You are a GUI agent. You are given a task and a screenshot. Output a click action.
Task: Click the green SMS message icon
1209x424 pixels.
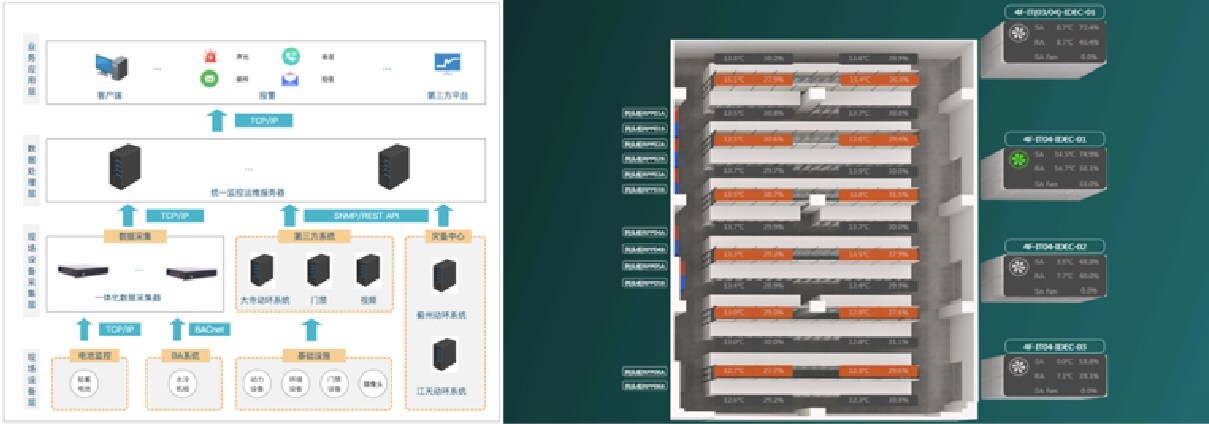click(x=210, y=79)
